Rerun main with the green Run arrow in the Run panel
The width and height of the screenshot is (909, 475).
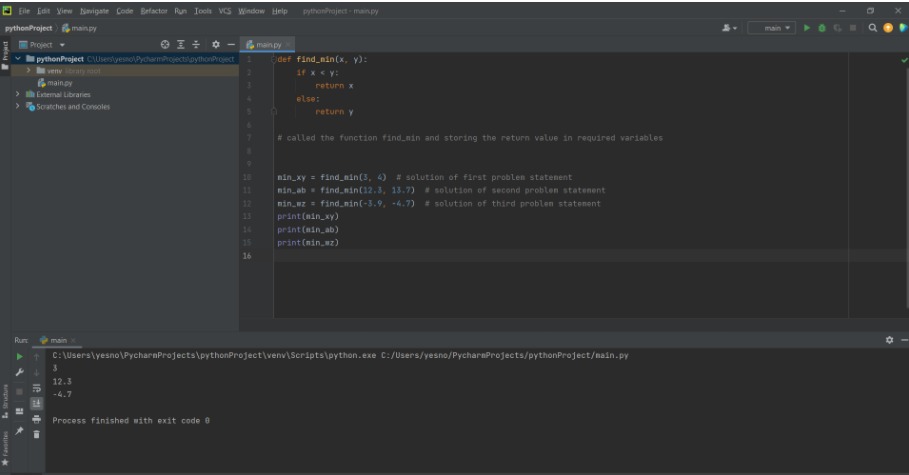(x=18, y=356)
